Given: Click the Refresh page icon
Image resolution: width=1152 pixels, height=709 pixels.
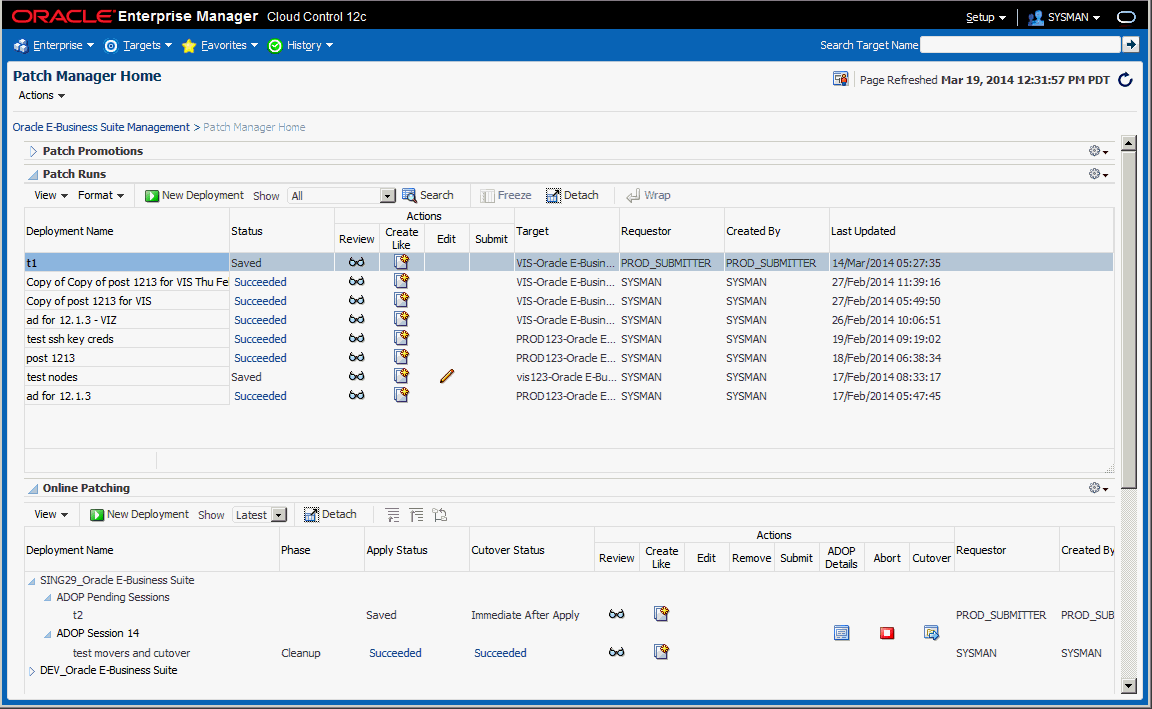Looking at the screenshot, I should (x=1126, y=80).
